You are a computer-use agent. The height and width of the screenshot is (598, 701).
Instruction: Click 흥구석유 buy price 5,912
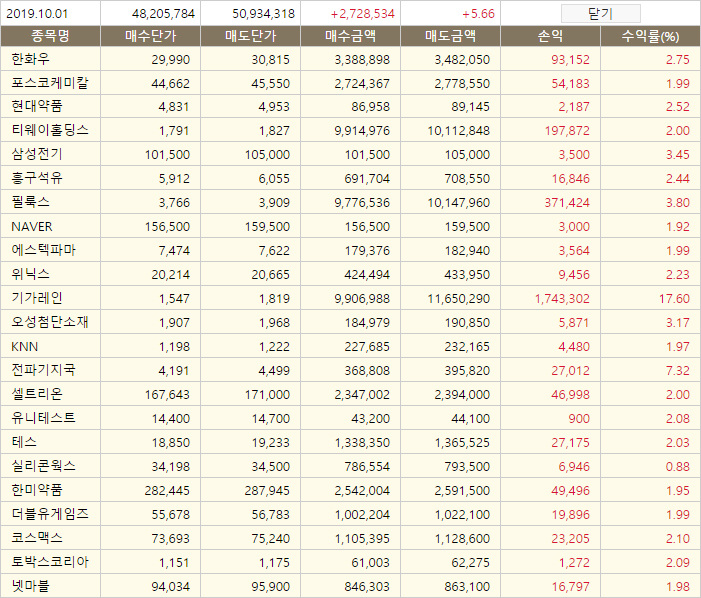pos(174,179)
